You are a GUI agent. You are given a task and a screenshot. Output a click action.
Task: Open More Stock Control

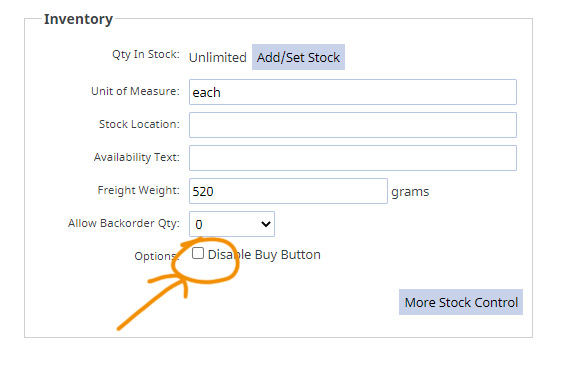[461, 302]
